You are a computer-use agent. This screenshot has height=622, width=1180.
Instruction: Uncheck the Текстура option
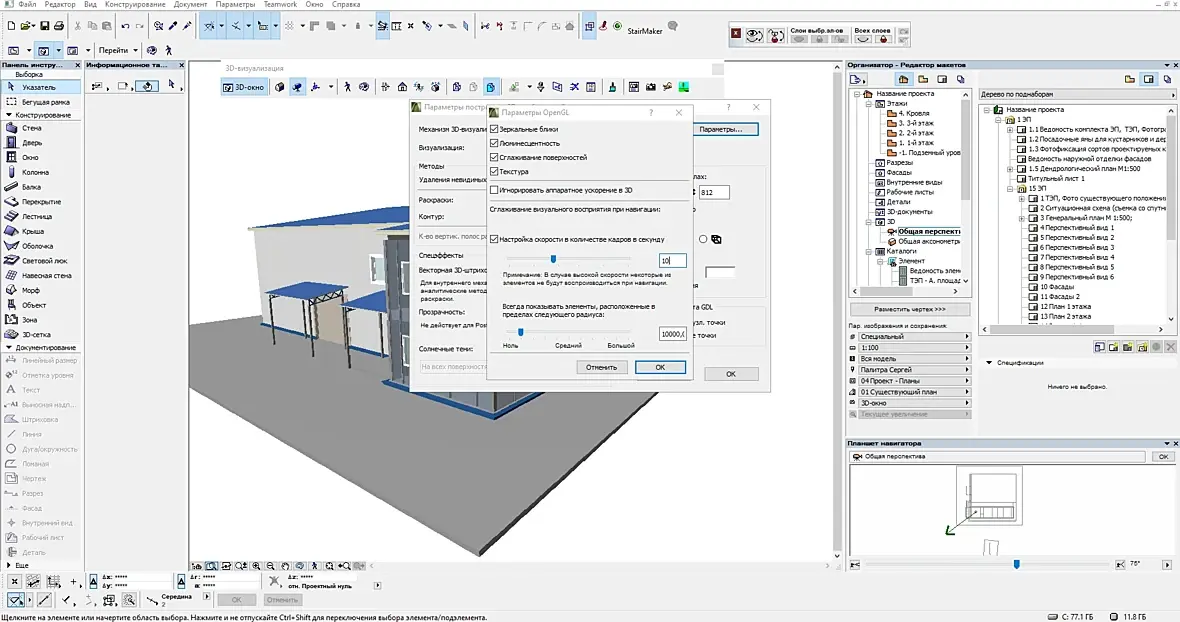pos(494,171)
